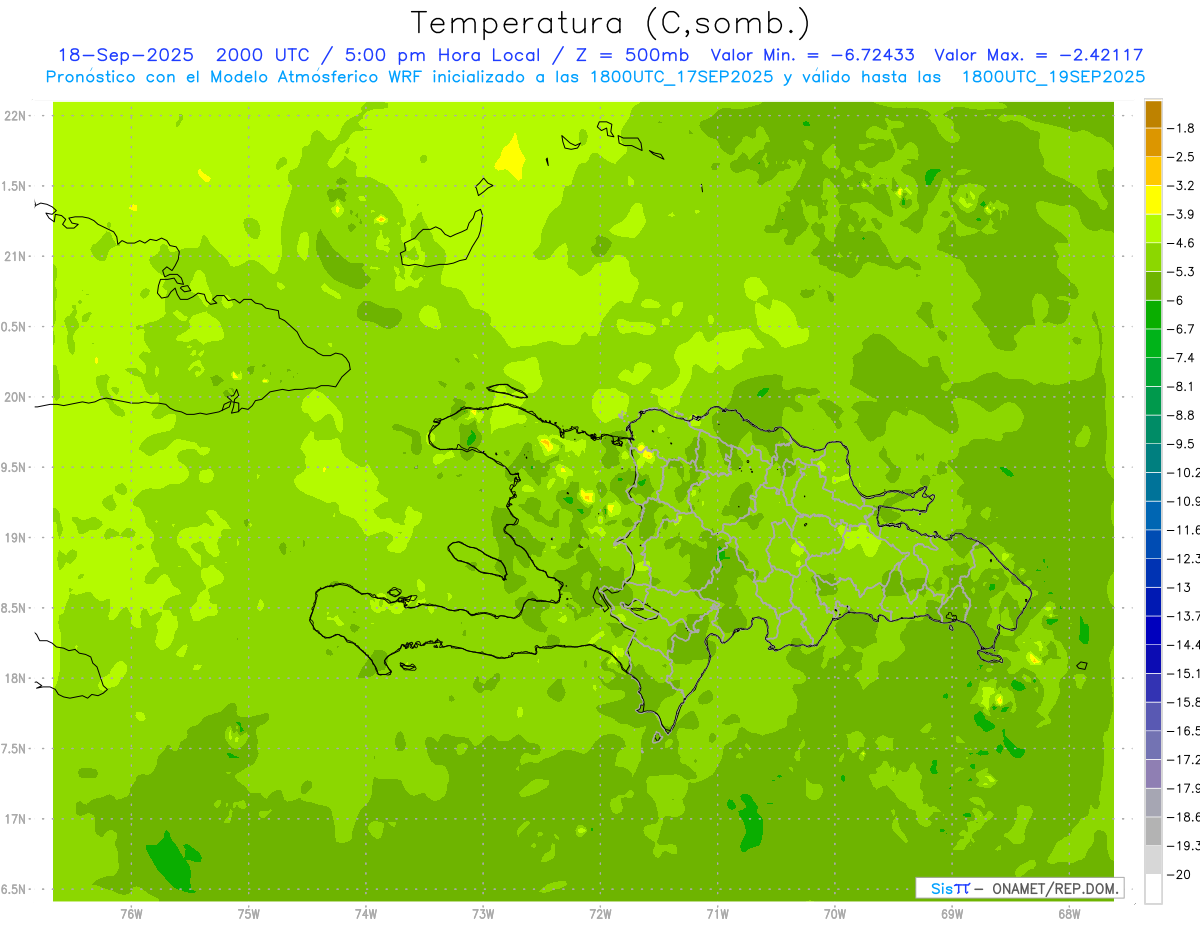Click the valid-until time "1800UTC_19SEP2025"
The width and height of the screenshot is (1200, 927).
(x=1053, y=76)
